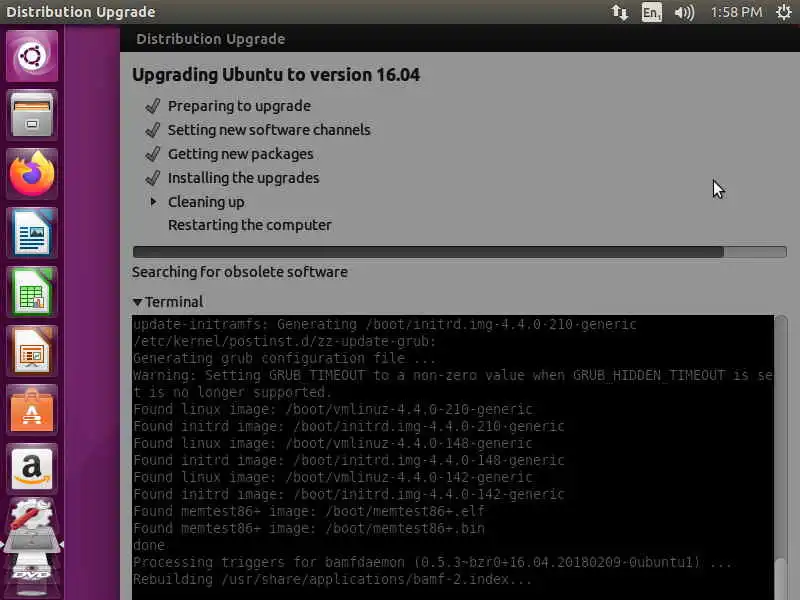Open LibreOffice Impress from the dock
800x600 pixels.
click(32, 351)
